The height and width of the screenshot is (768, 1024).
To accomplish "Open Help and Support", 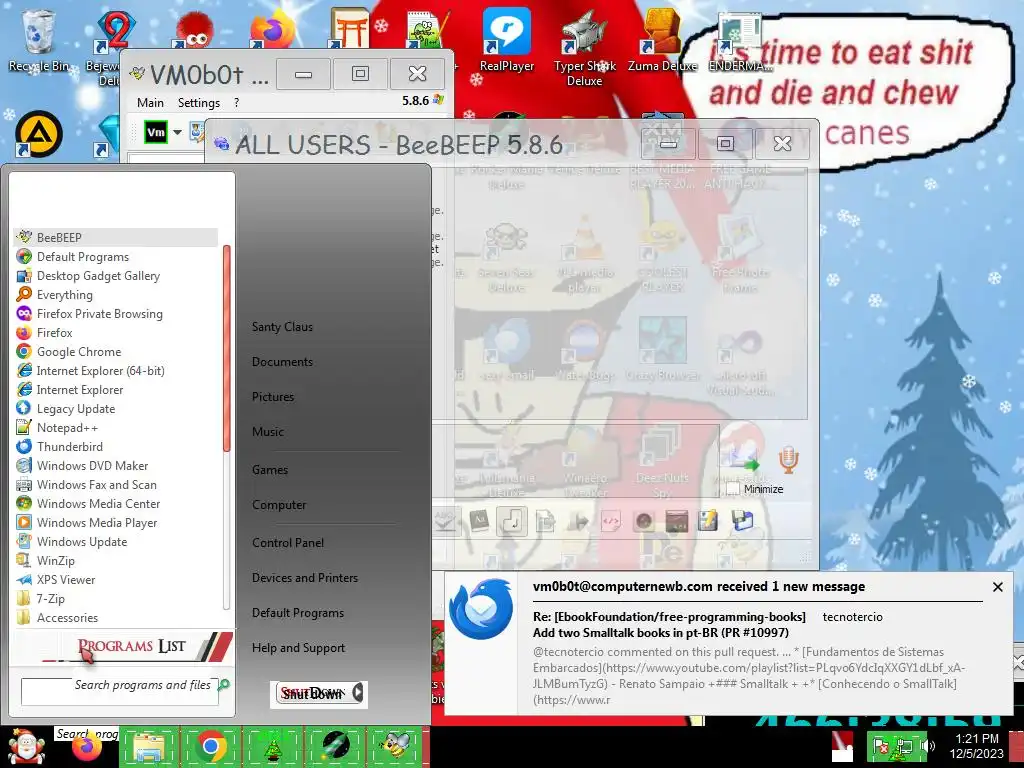I will (298, 648).
